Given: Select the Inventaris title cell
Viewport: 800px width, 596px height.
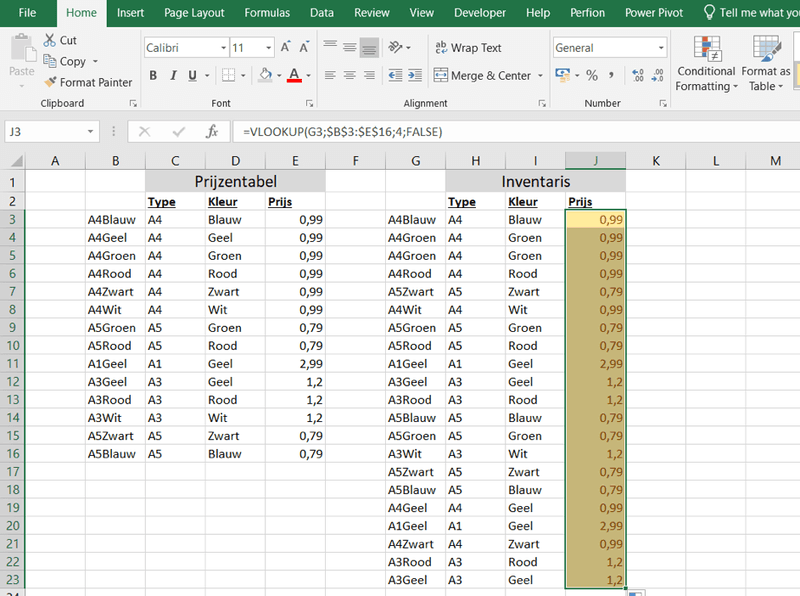Looking at the screenshot, I should (535, 182).
